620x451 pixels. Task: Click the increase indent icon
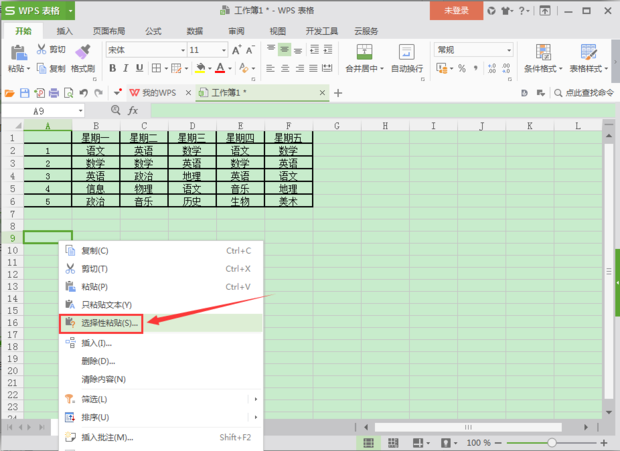[x=328, y=49]
